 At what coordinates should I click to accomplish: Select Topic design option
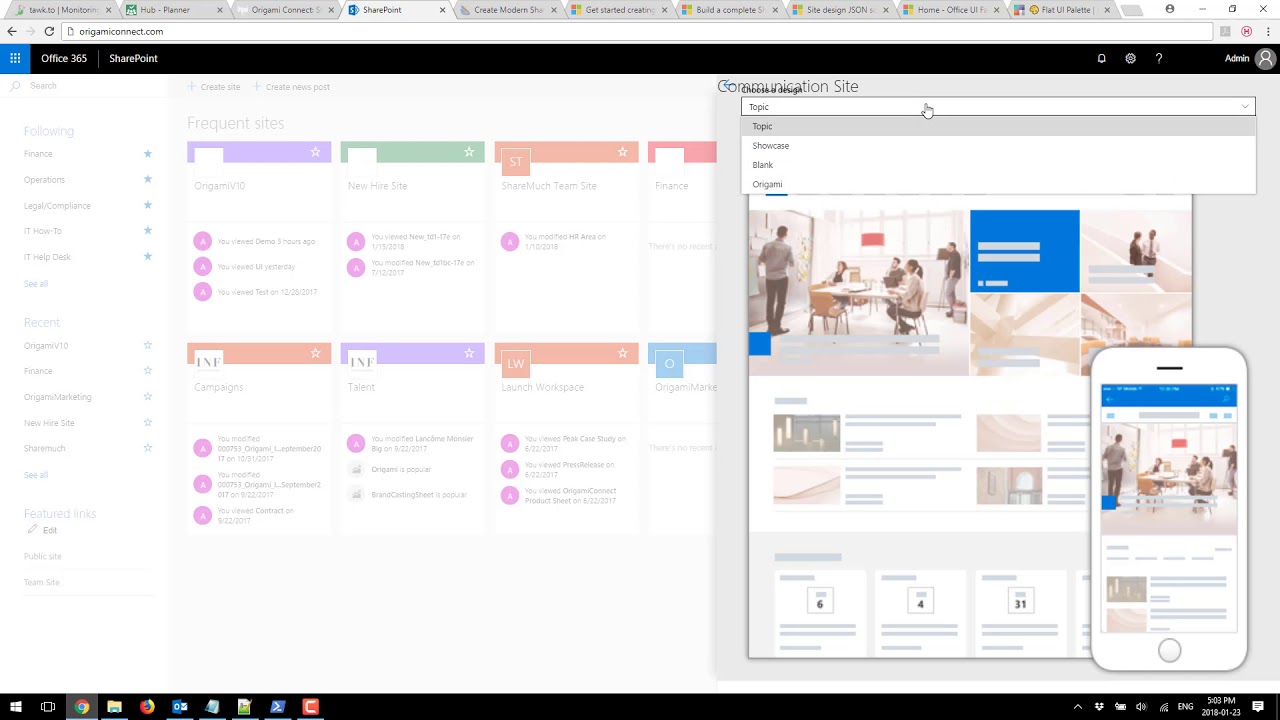[x=998, y=126]
